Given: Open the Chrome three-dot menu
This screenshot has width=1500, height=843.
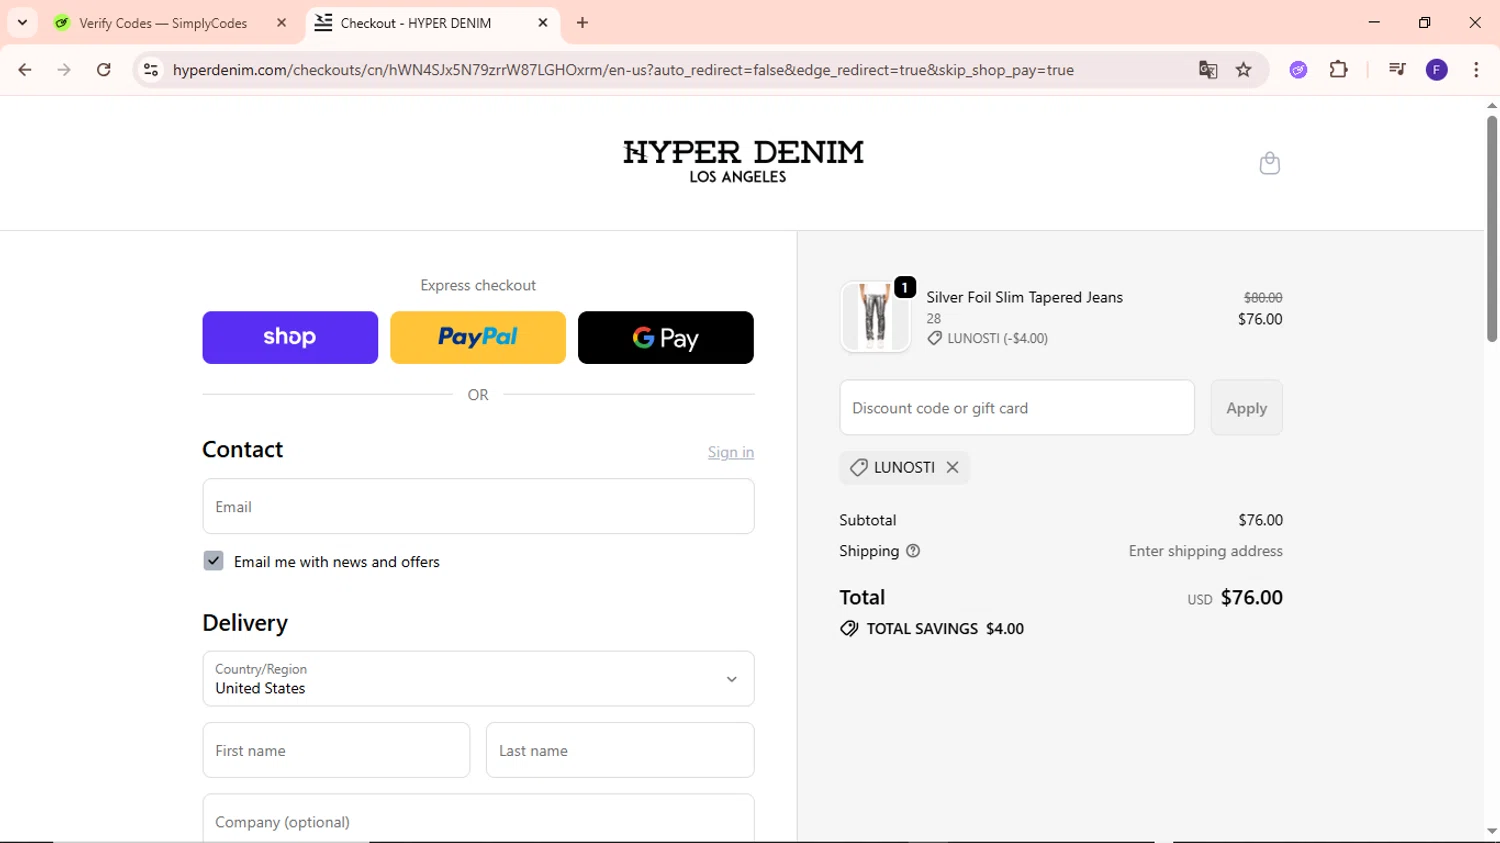Looking at the screenshot, I should (1476, 70).
